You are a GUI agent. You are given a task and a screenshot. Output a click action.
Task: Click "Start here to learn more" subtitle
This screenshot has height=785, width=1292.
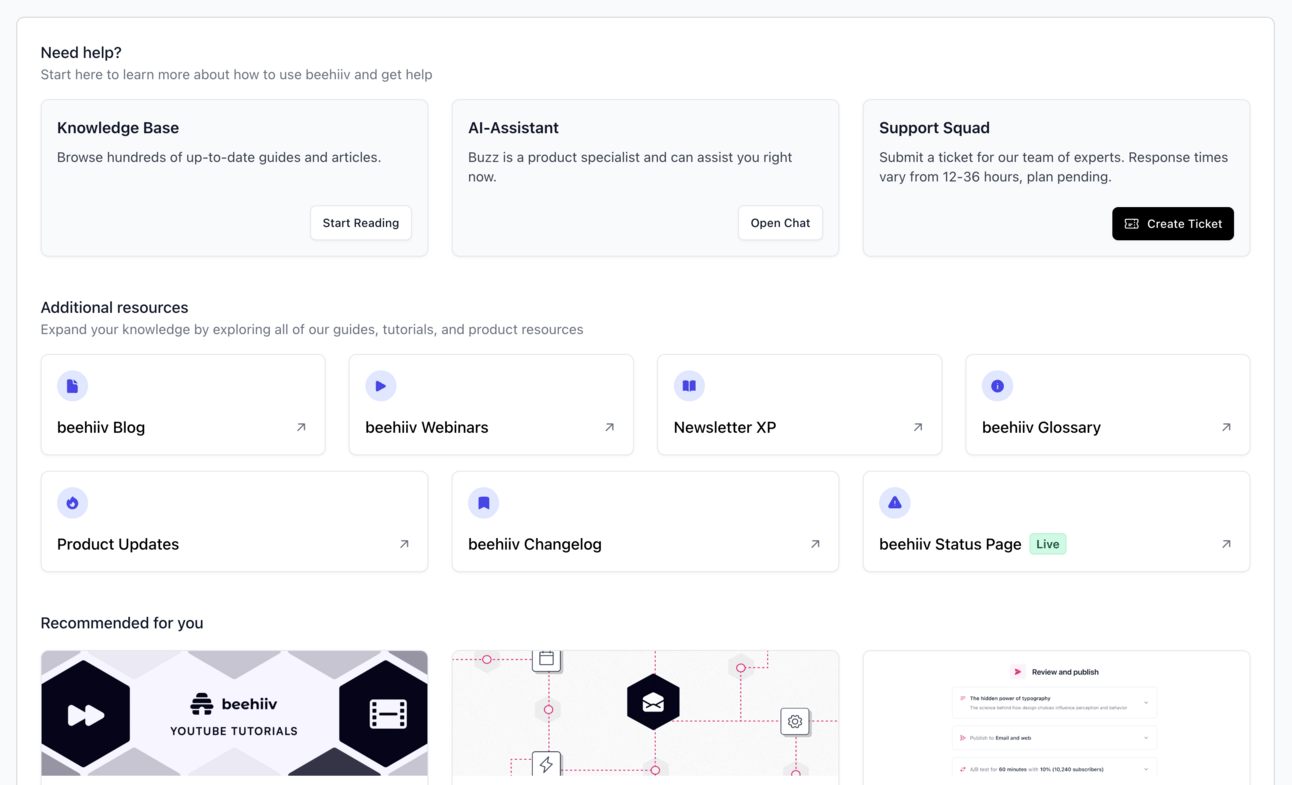click(236, 75)
